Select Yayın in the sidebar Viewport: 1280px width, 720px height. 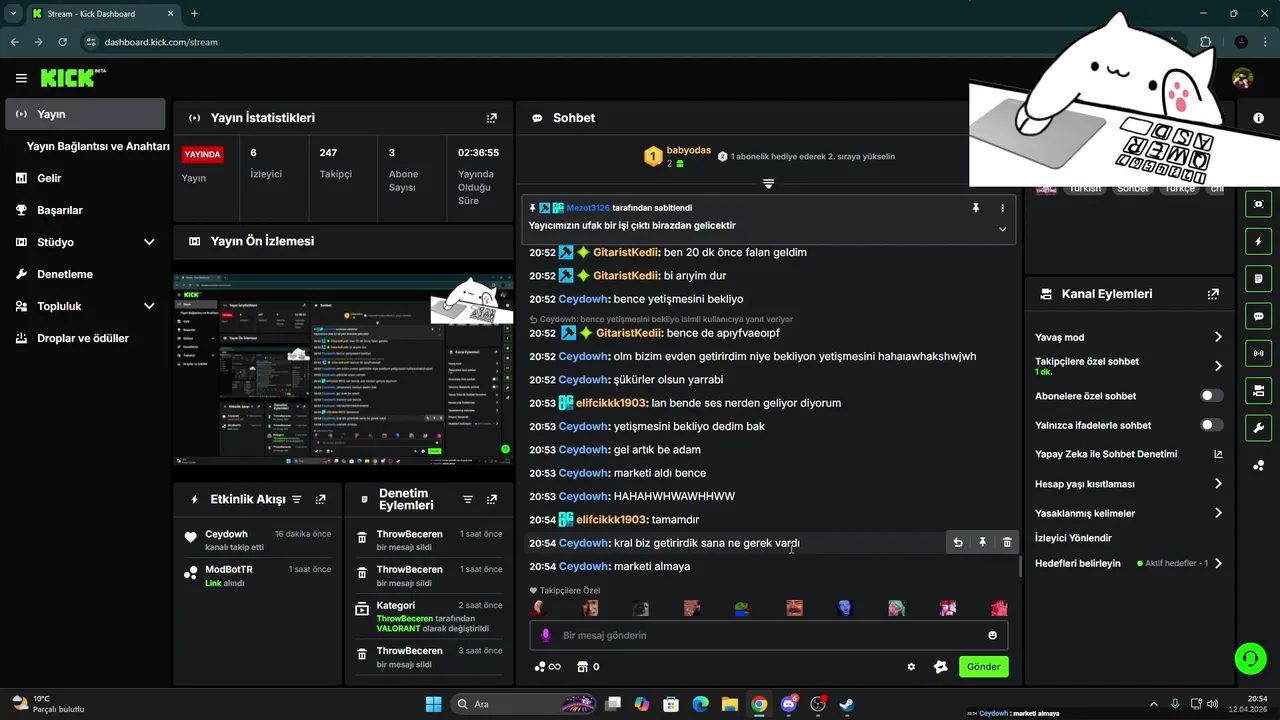[85, 114]
